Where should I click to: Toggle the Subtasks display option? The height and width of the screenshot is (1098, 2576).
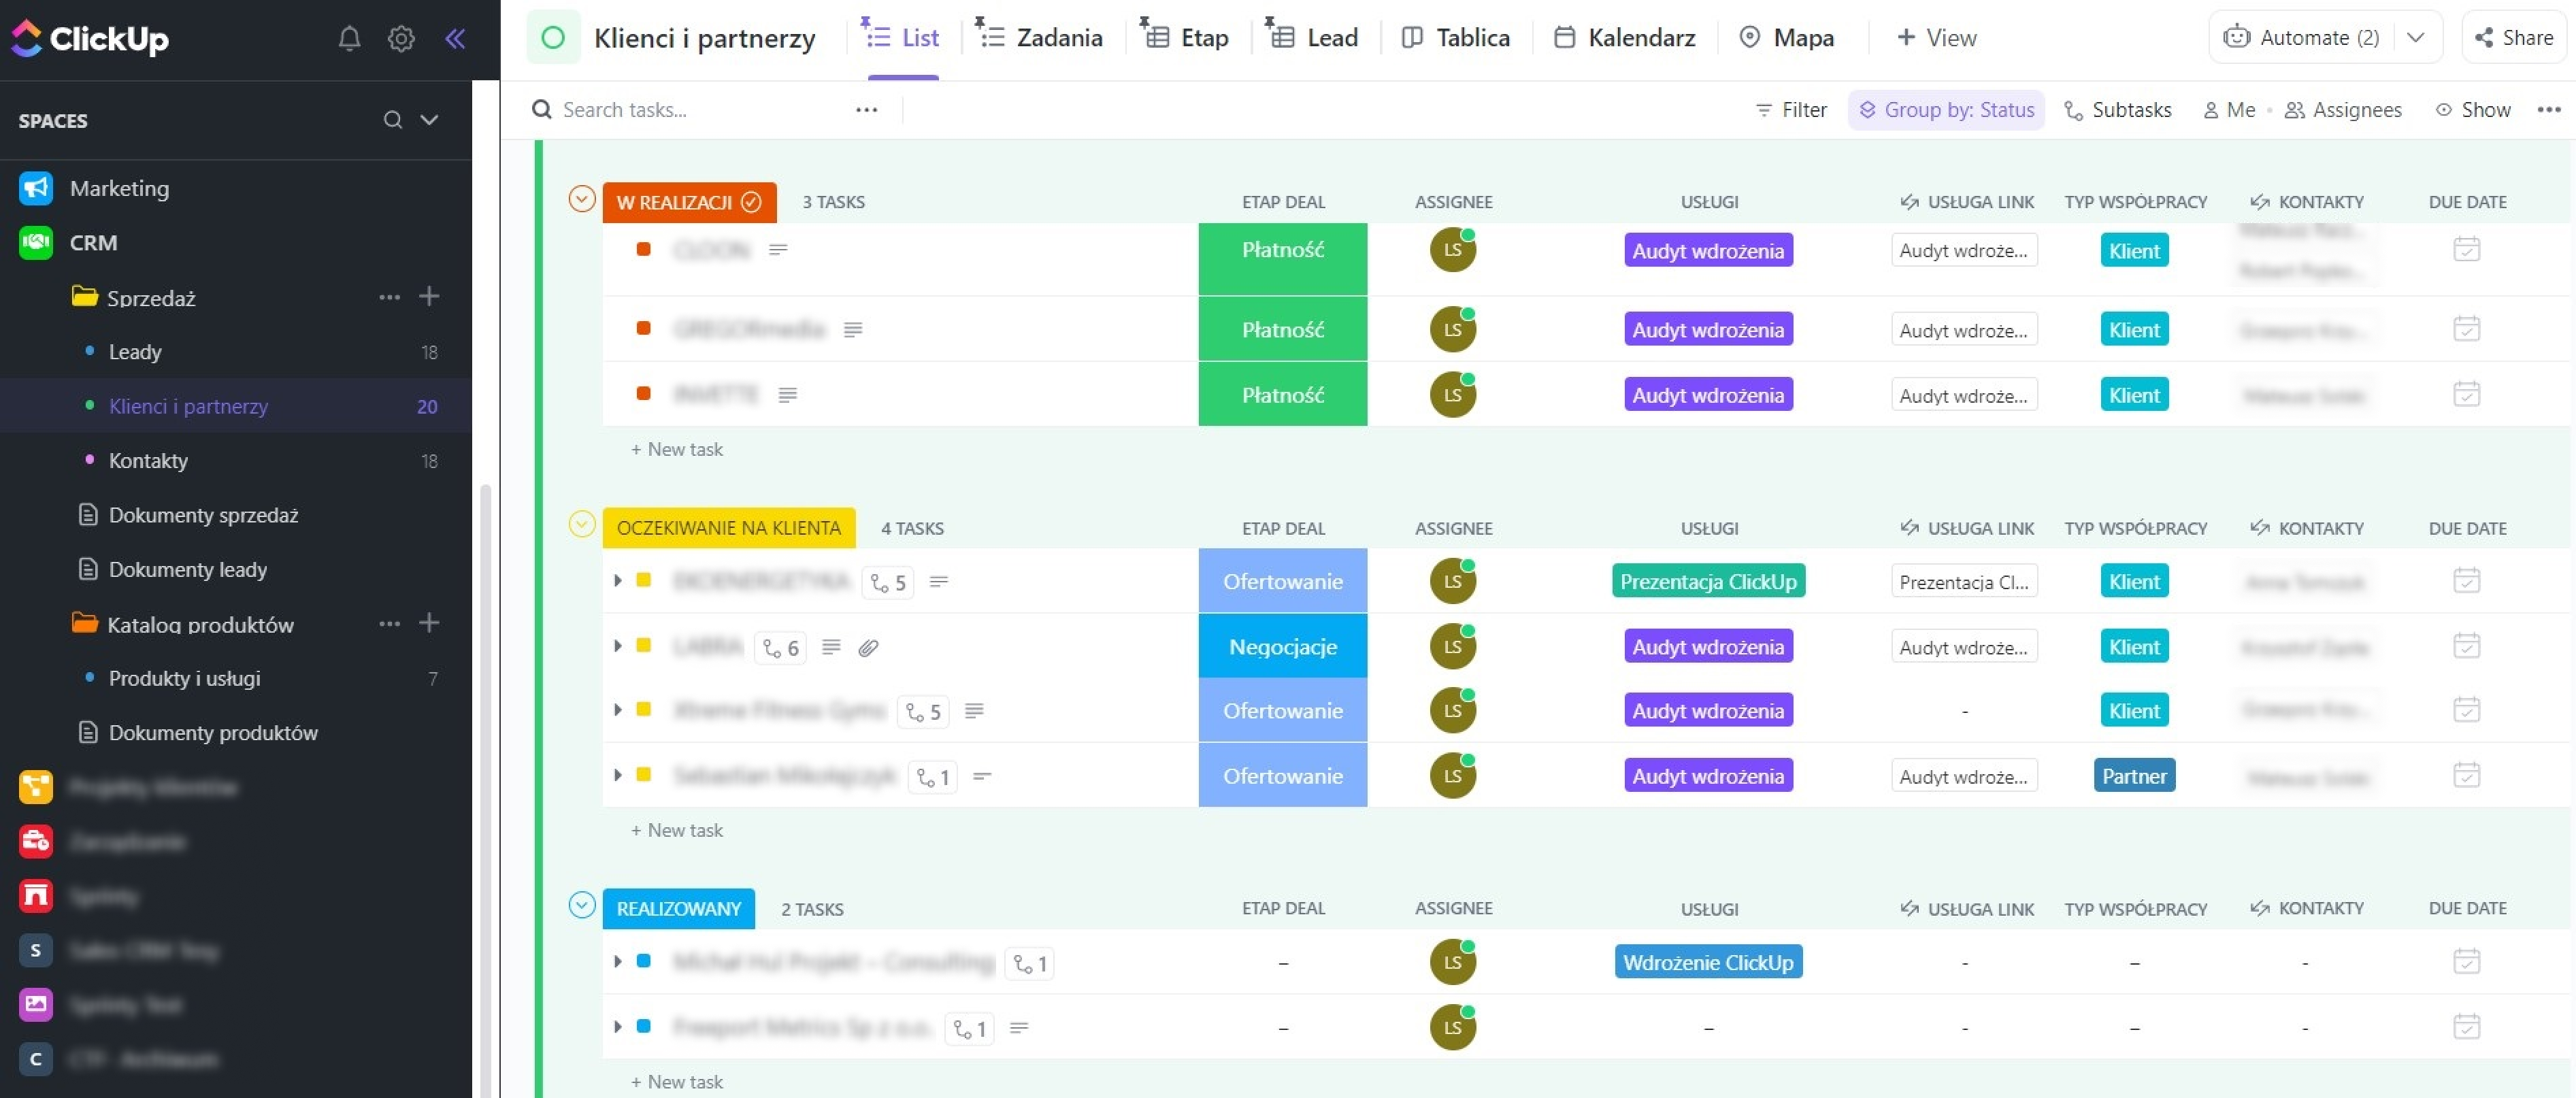(x=2117, y=110)
